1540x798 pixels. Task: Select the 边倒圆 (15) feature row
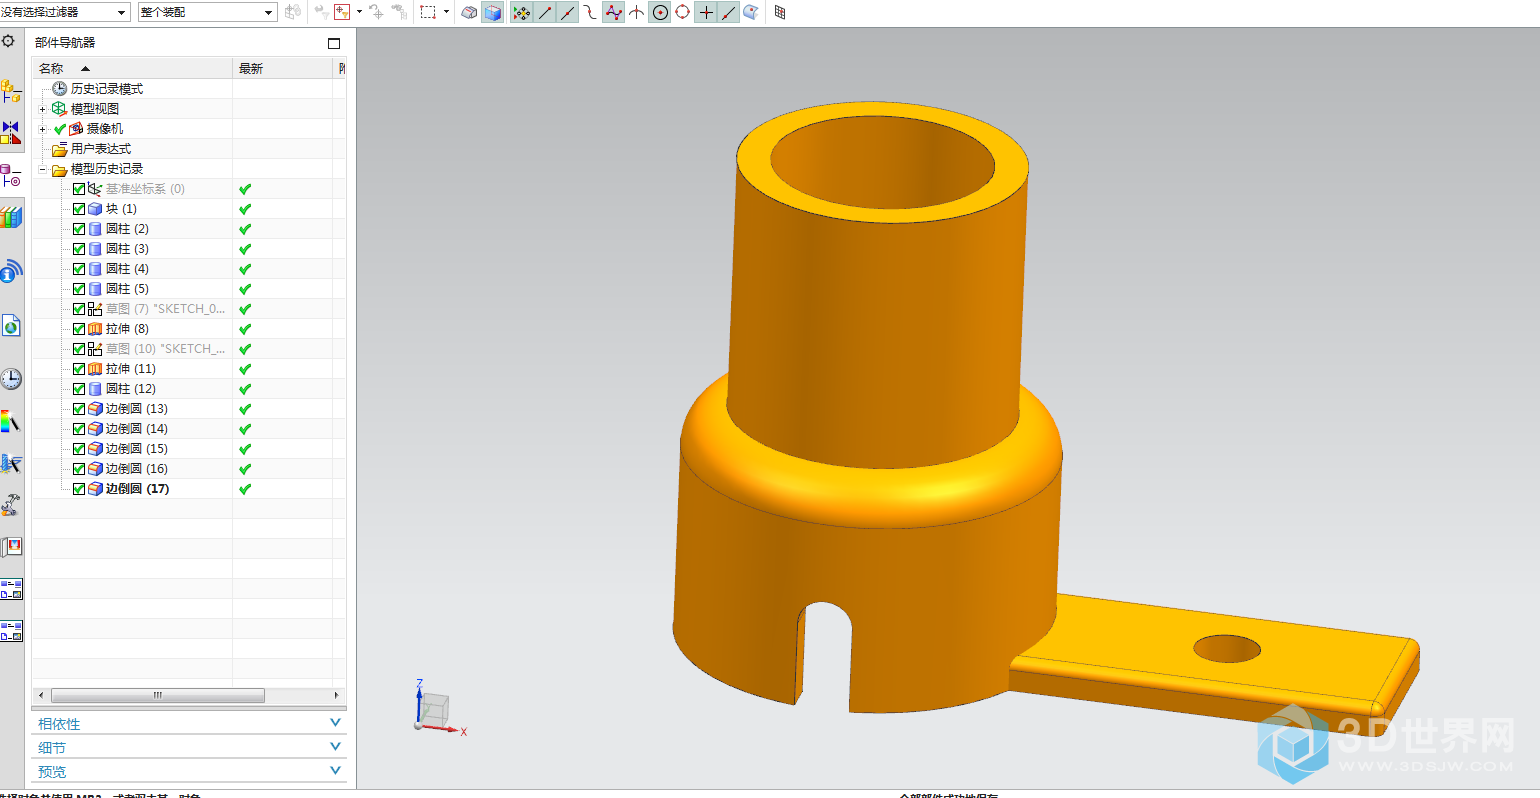[137, 449]
